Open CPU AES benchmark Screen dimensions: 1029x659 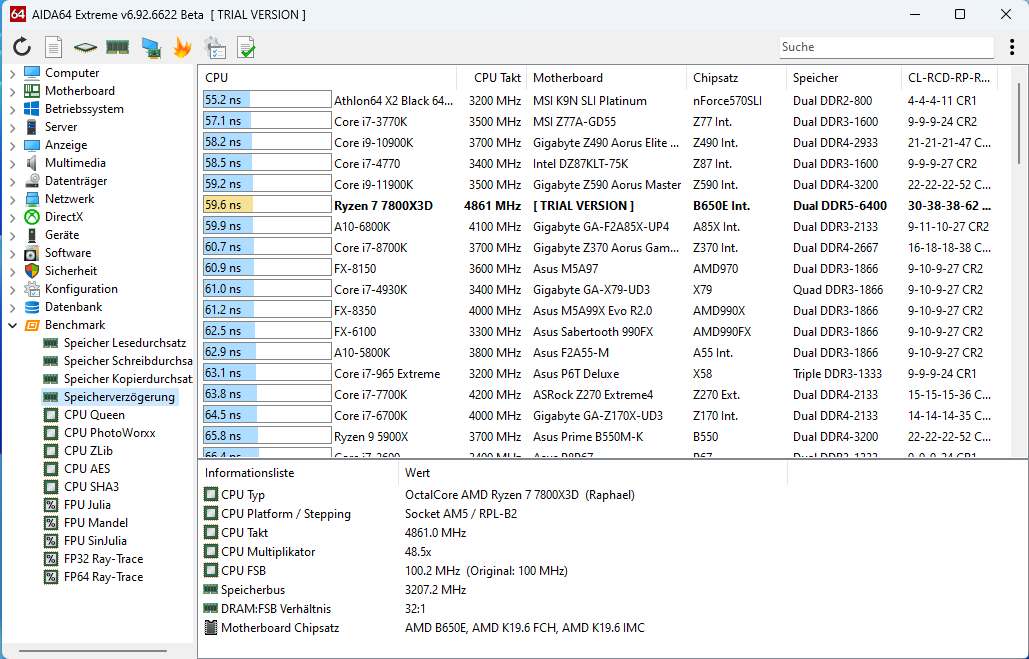point(87,469)
